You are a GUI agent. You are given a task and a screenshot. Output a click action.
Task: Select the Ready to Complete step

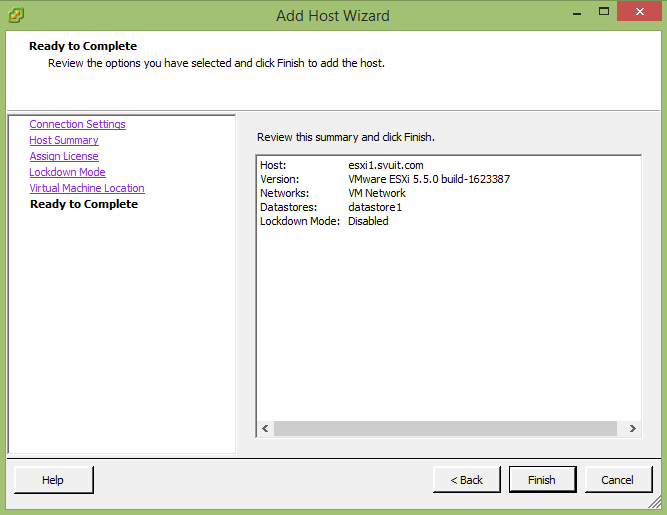coord(84,204)
